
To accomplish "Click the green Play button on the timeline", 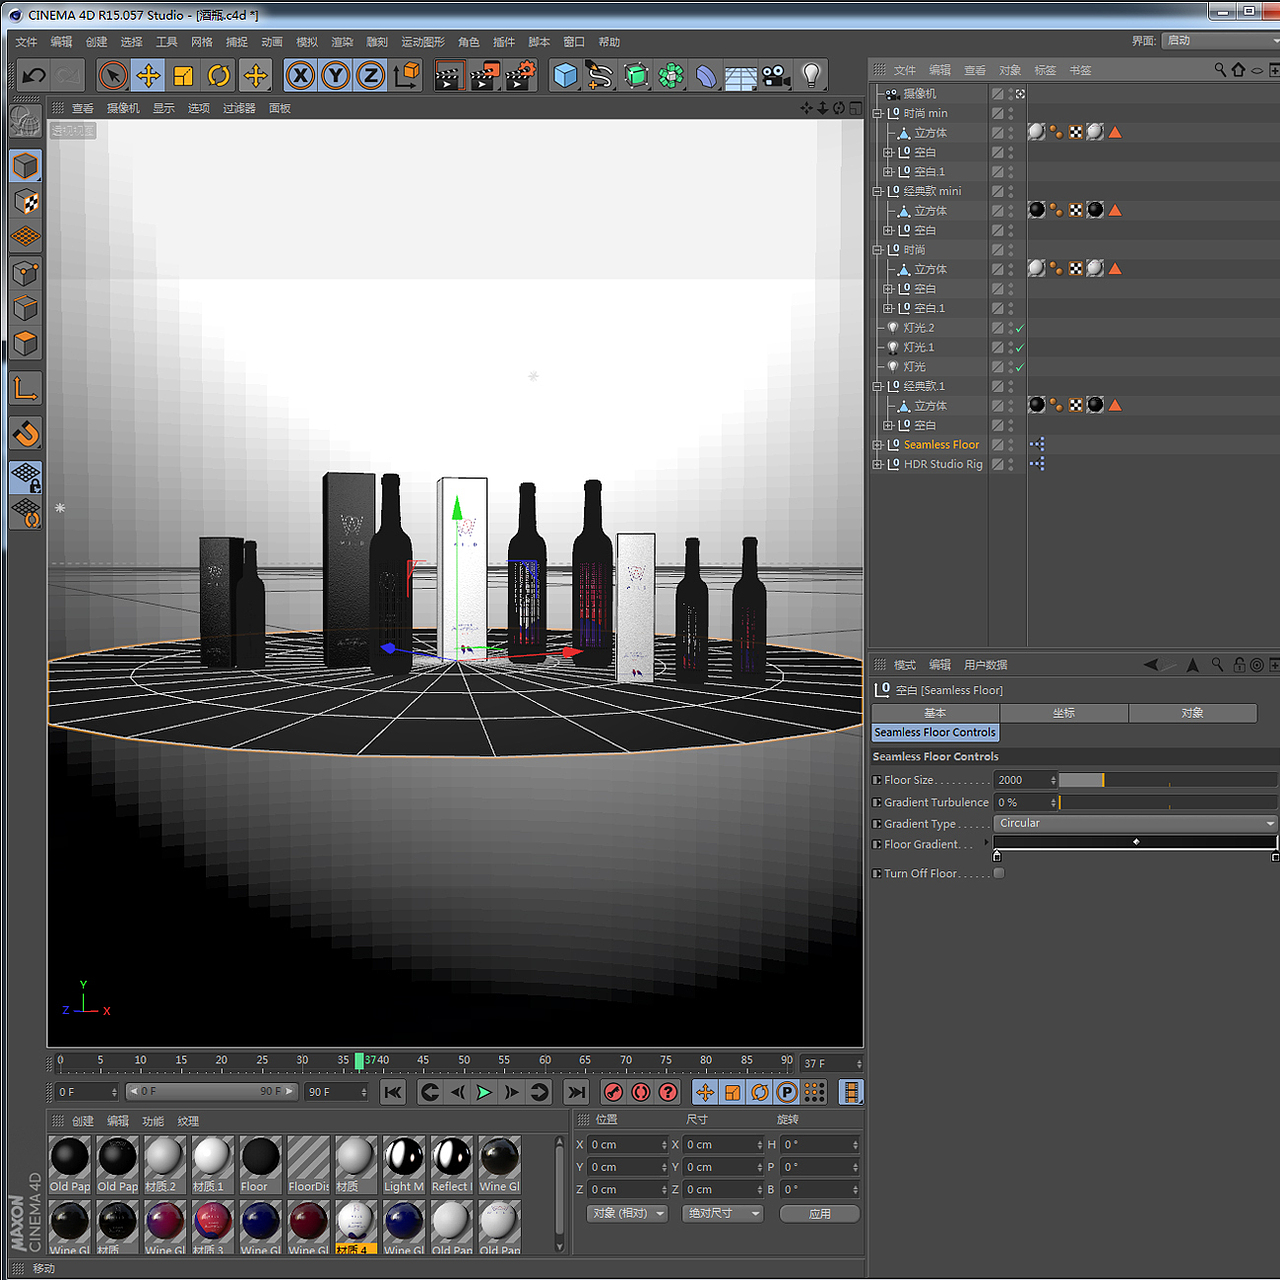I will 484,1092.
